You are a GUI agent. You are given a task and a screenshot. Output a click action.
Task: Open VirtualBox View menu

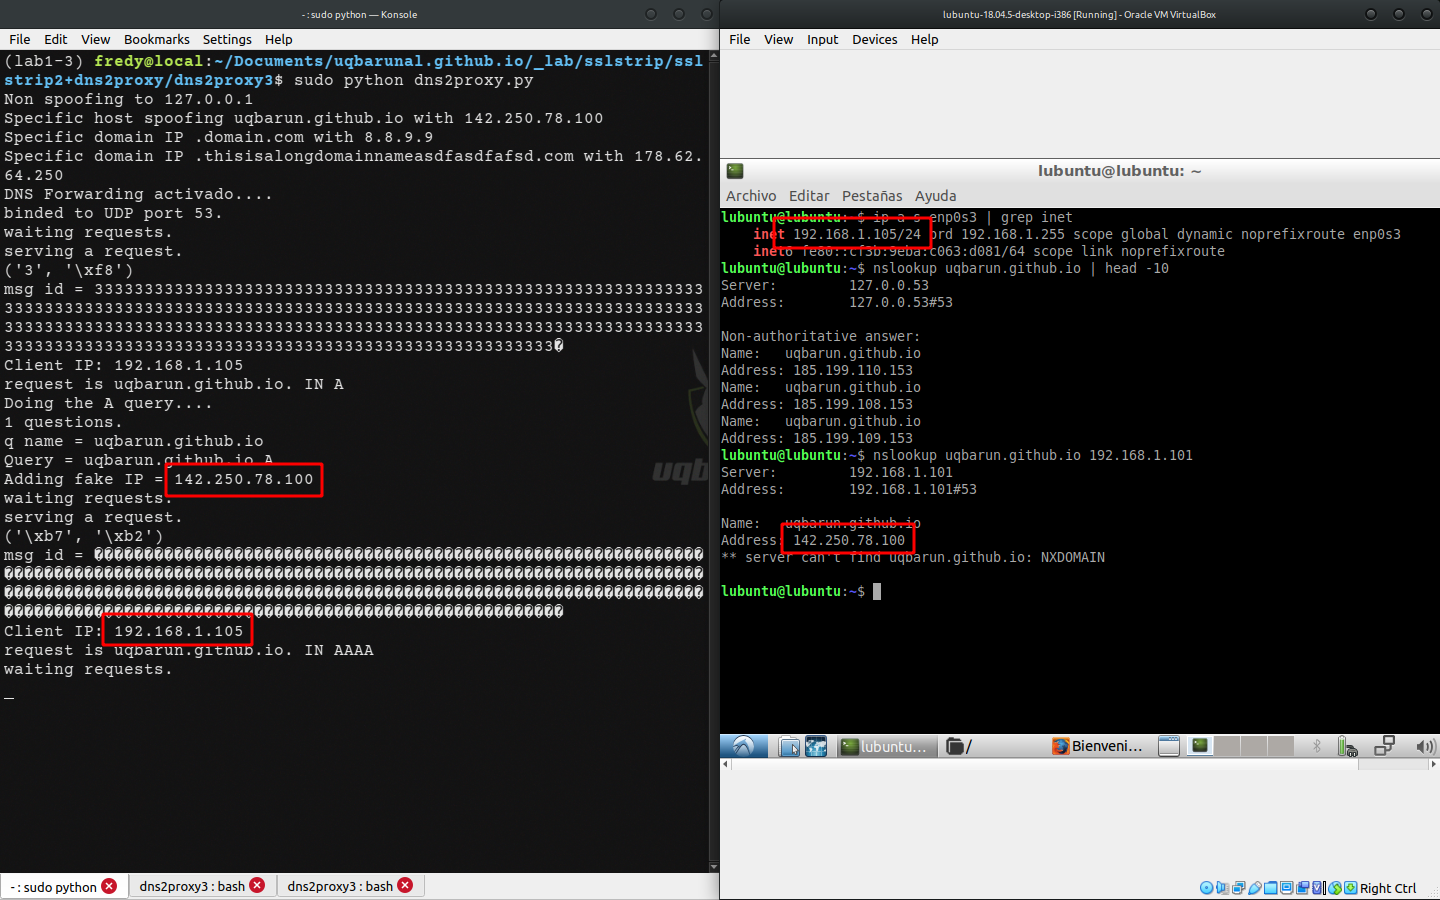click(x=779, y=39)
